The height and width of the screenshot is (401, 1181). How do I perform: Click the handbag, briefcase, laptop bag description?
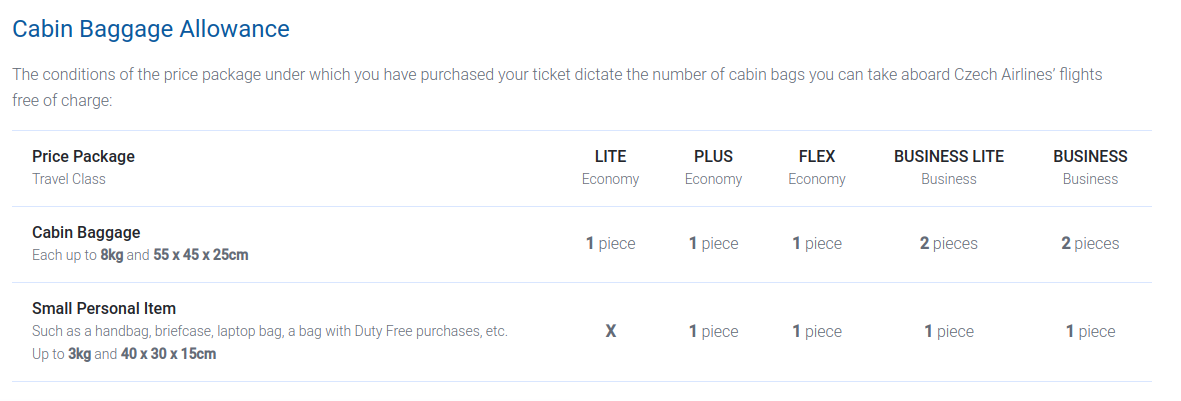click(270, 331)
